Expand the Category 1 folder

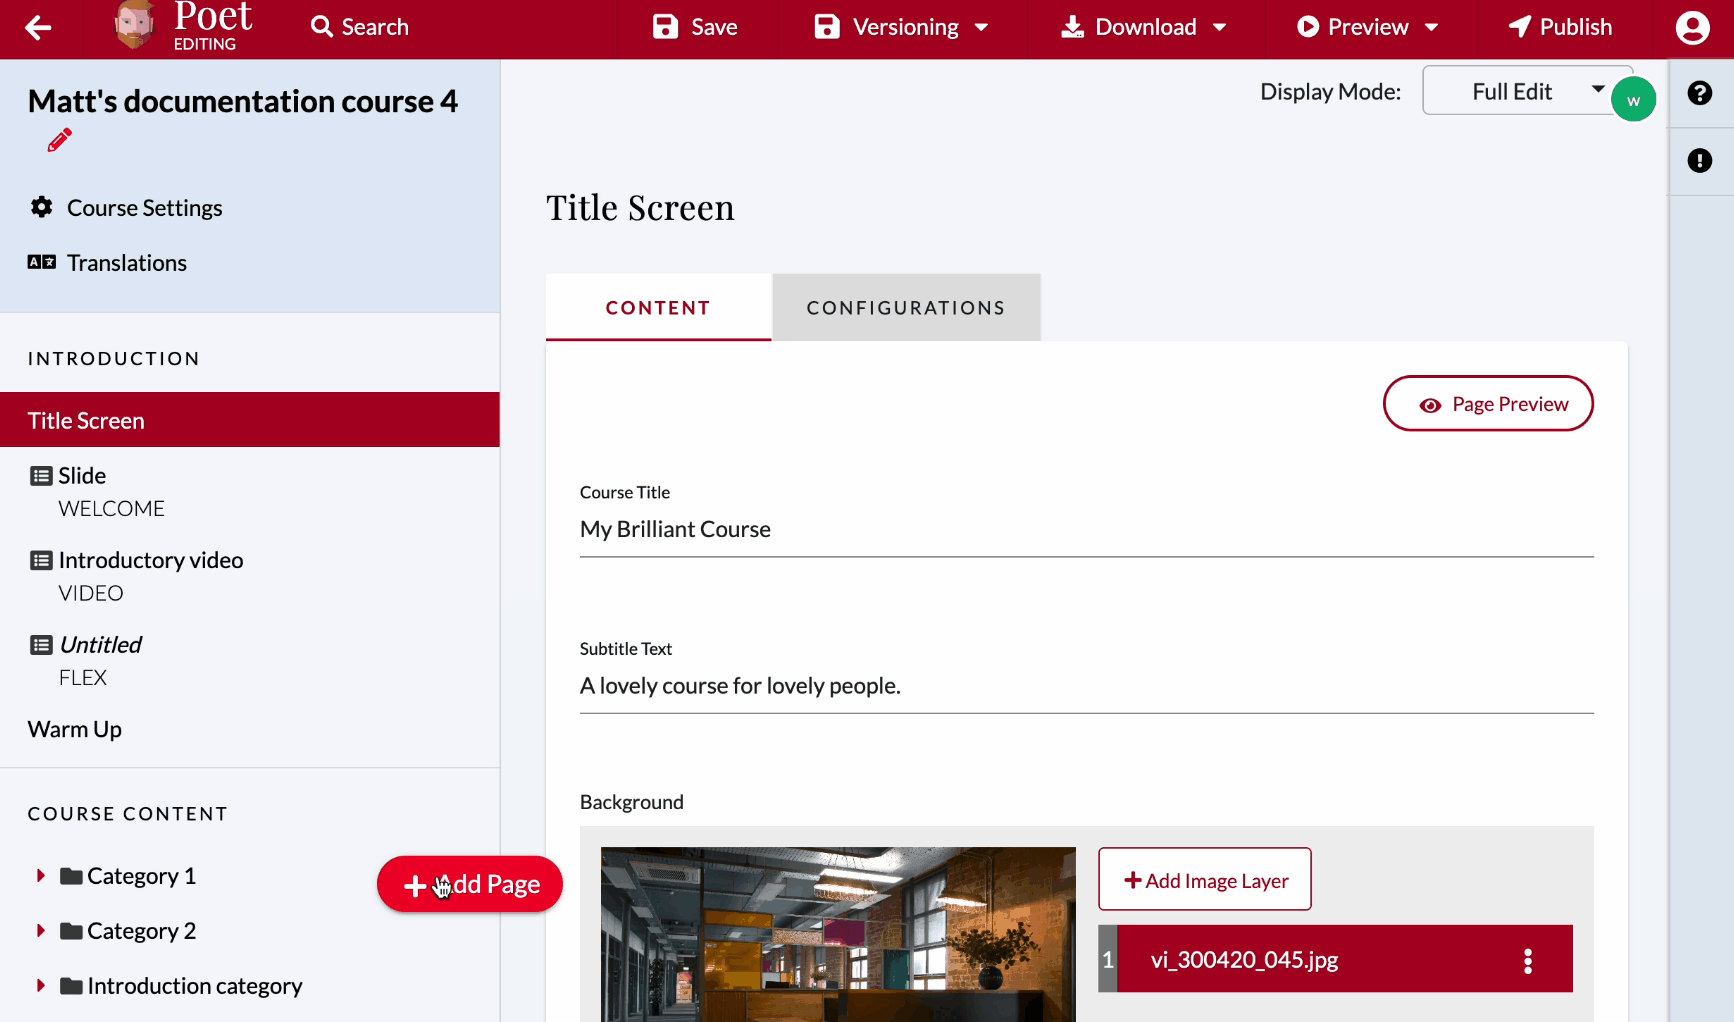point(41,876)
